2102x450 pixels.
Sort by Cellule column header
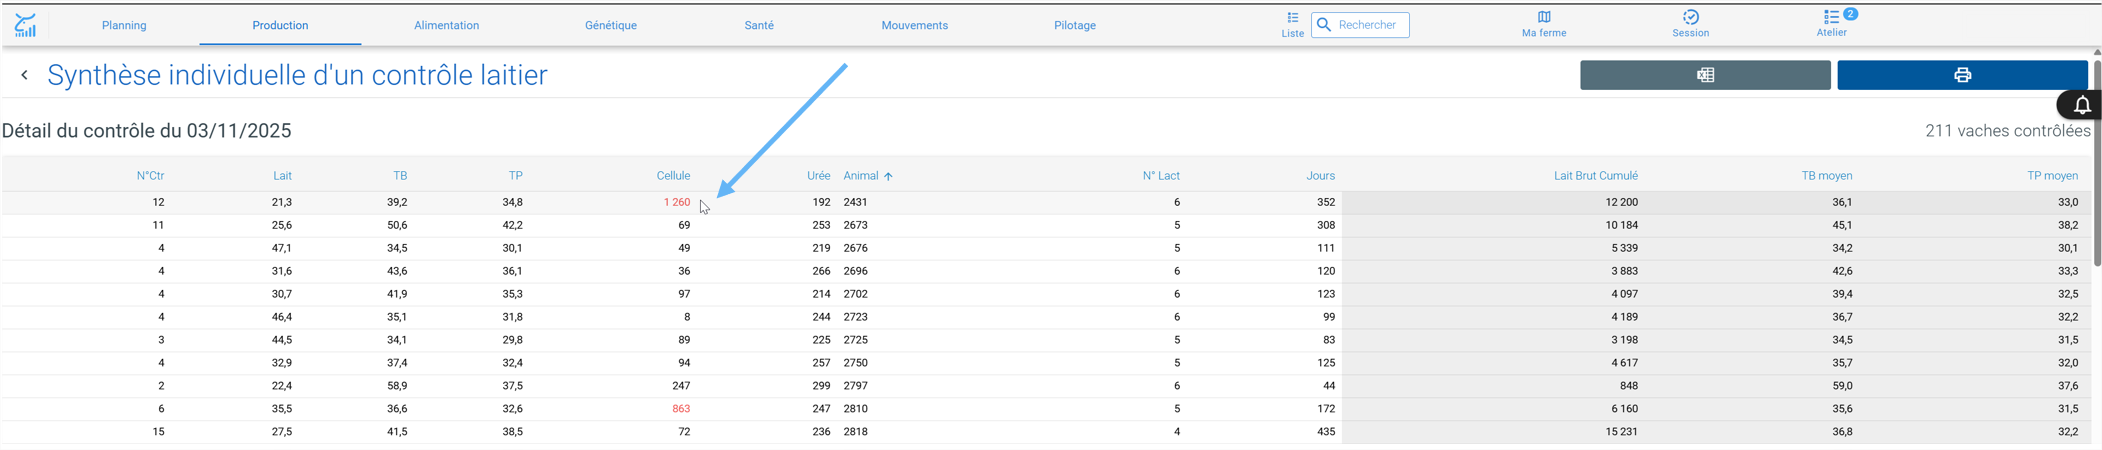click(673, 176)
